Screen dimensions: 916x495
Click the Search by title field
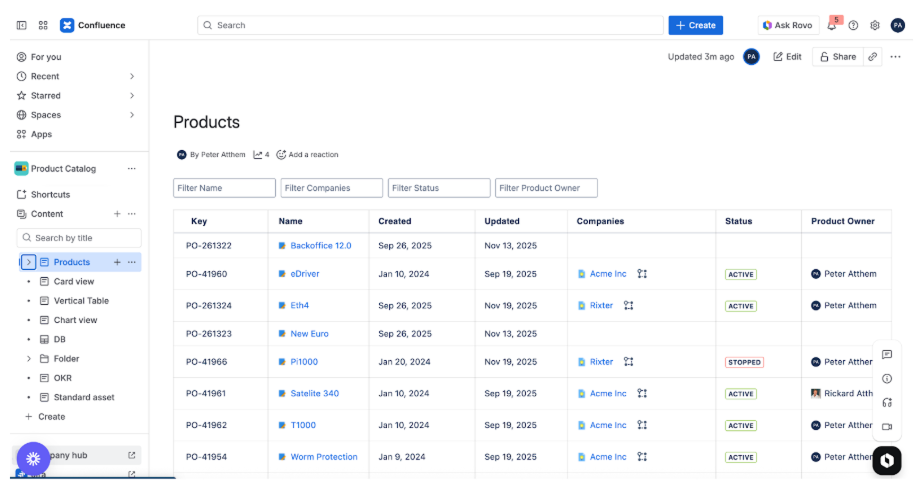tap(79, 238)
